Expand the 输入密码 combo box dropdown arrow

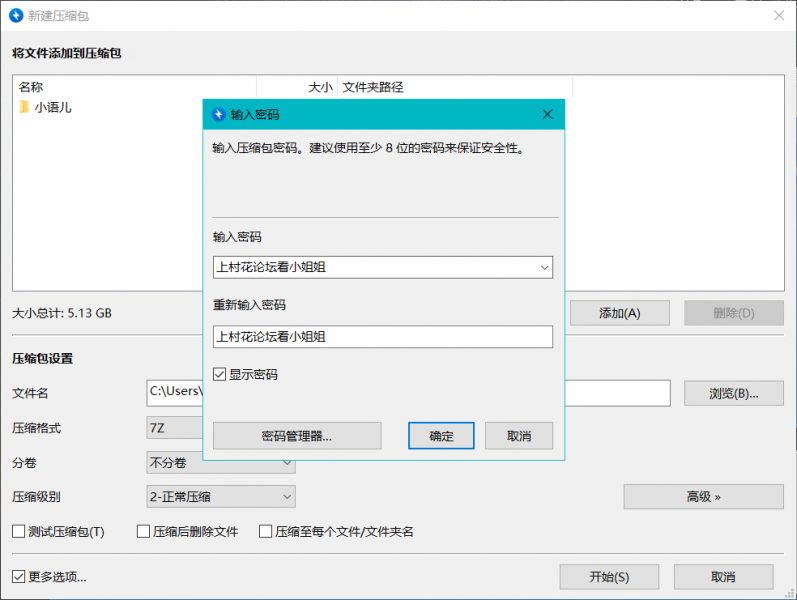coord(544,267)
